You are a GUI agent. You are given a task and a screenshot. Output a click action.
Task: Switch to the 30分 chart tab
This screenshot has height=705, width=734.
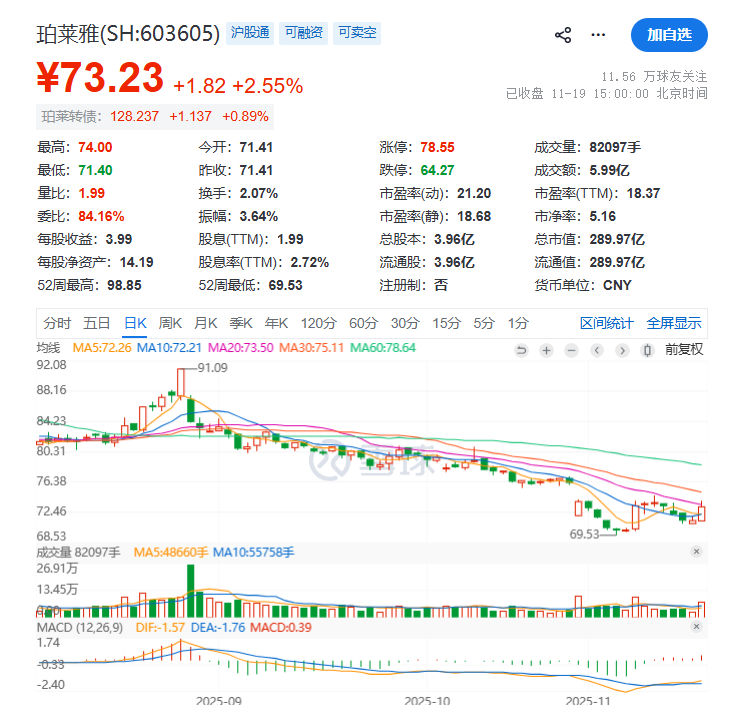pyautogui.click(x=405, y=323)
